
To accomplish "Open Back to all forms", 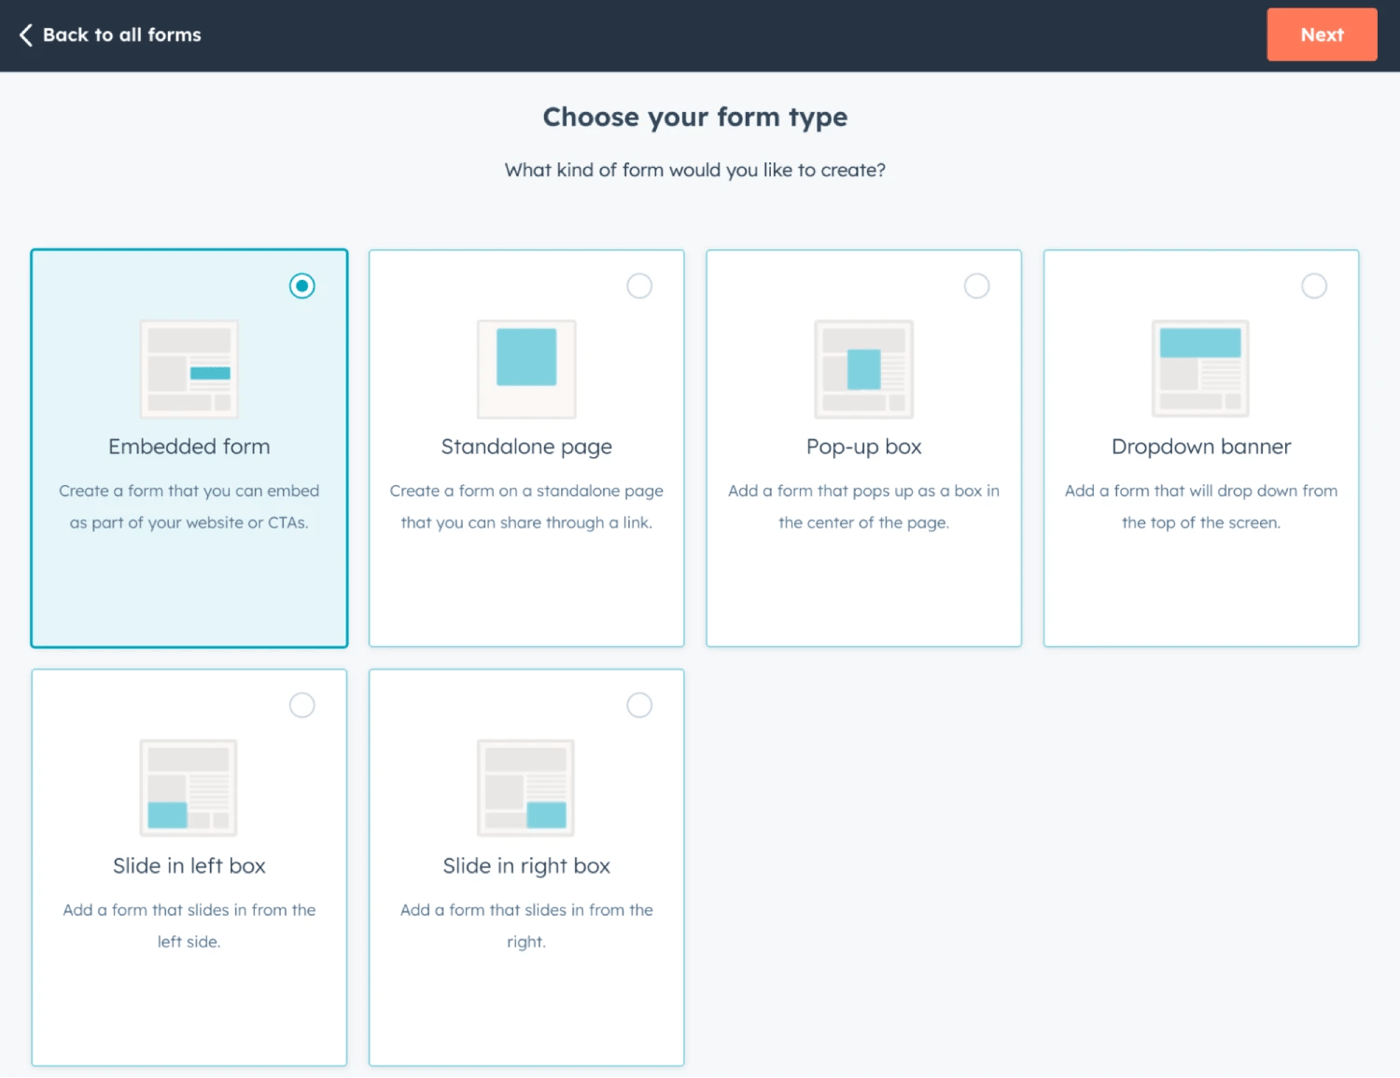I will click(108, 35).
